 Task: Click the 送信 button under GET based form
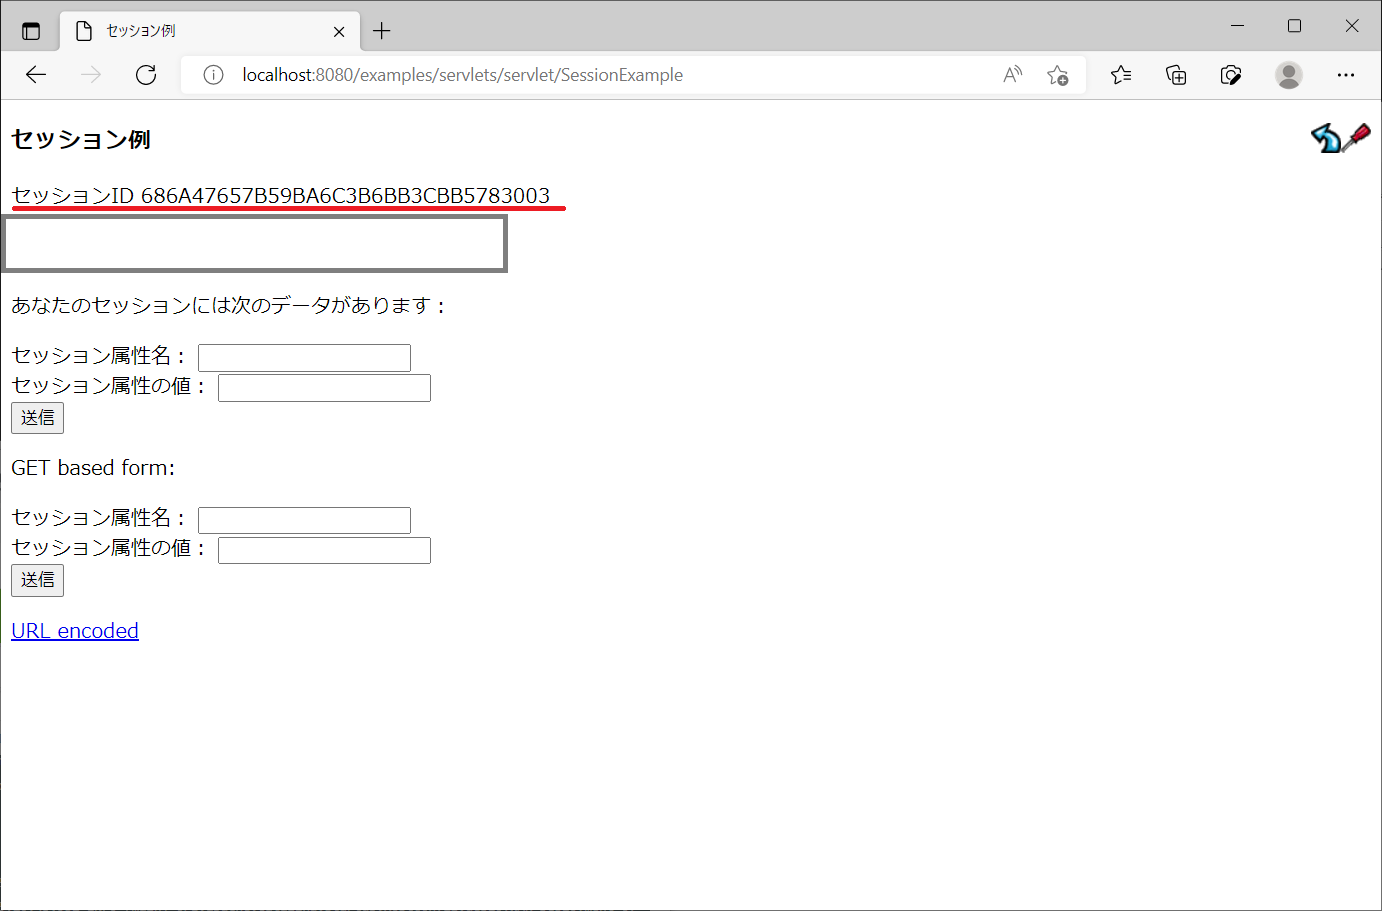pos(37,580)
